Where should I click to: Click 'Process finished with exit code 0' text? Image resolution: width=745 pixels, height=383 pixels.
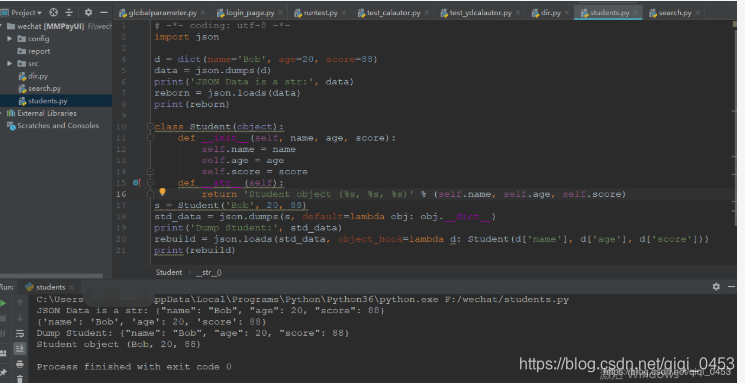point(134,367)
